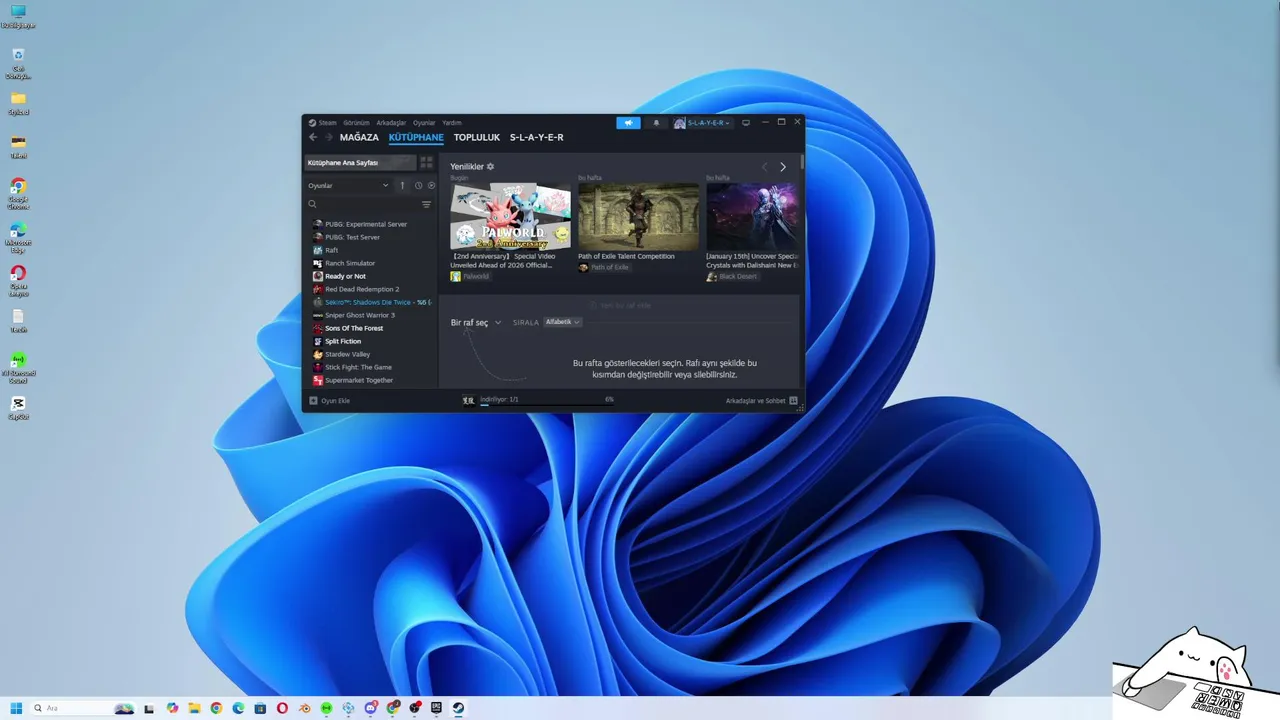Open the Alfabetik sort dropdown
The image size is (1280, 720).
point(562,322)
